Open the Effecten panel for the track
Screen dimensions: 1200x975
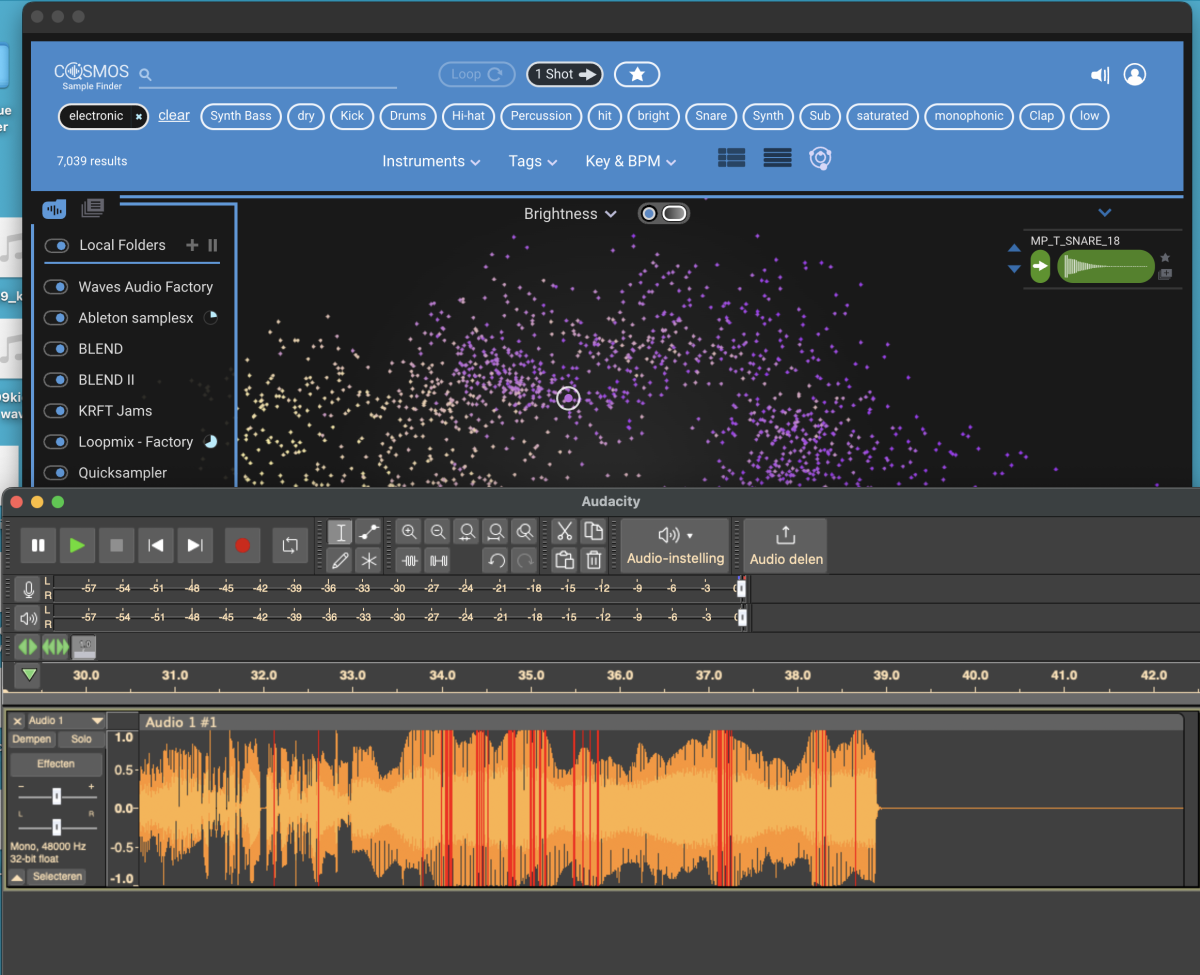click(x=56, y=764)
